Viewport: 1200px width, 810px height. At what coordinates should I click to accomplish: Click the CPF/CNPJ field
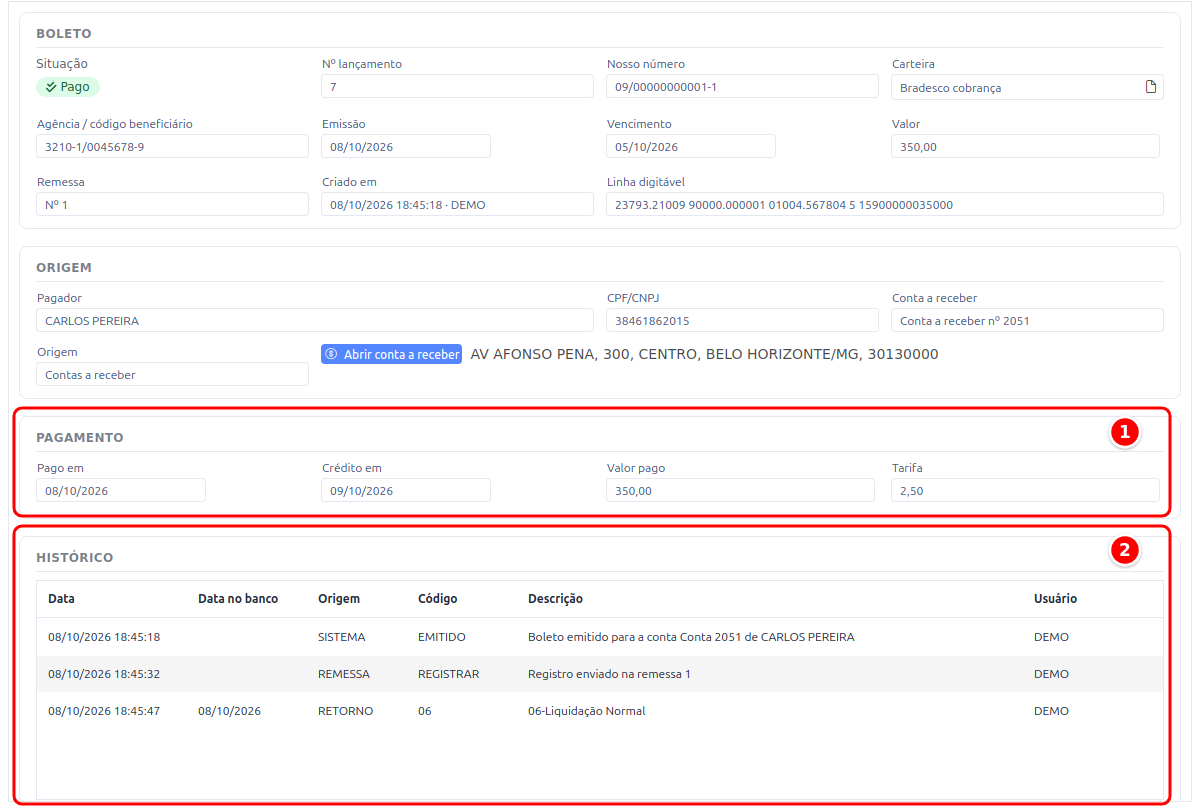(x=742, y=320)
